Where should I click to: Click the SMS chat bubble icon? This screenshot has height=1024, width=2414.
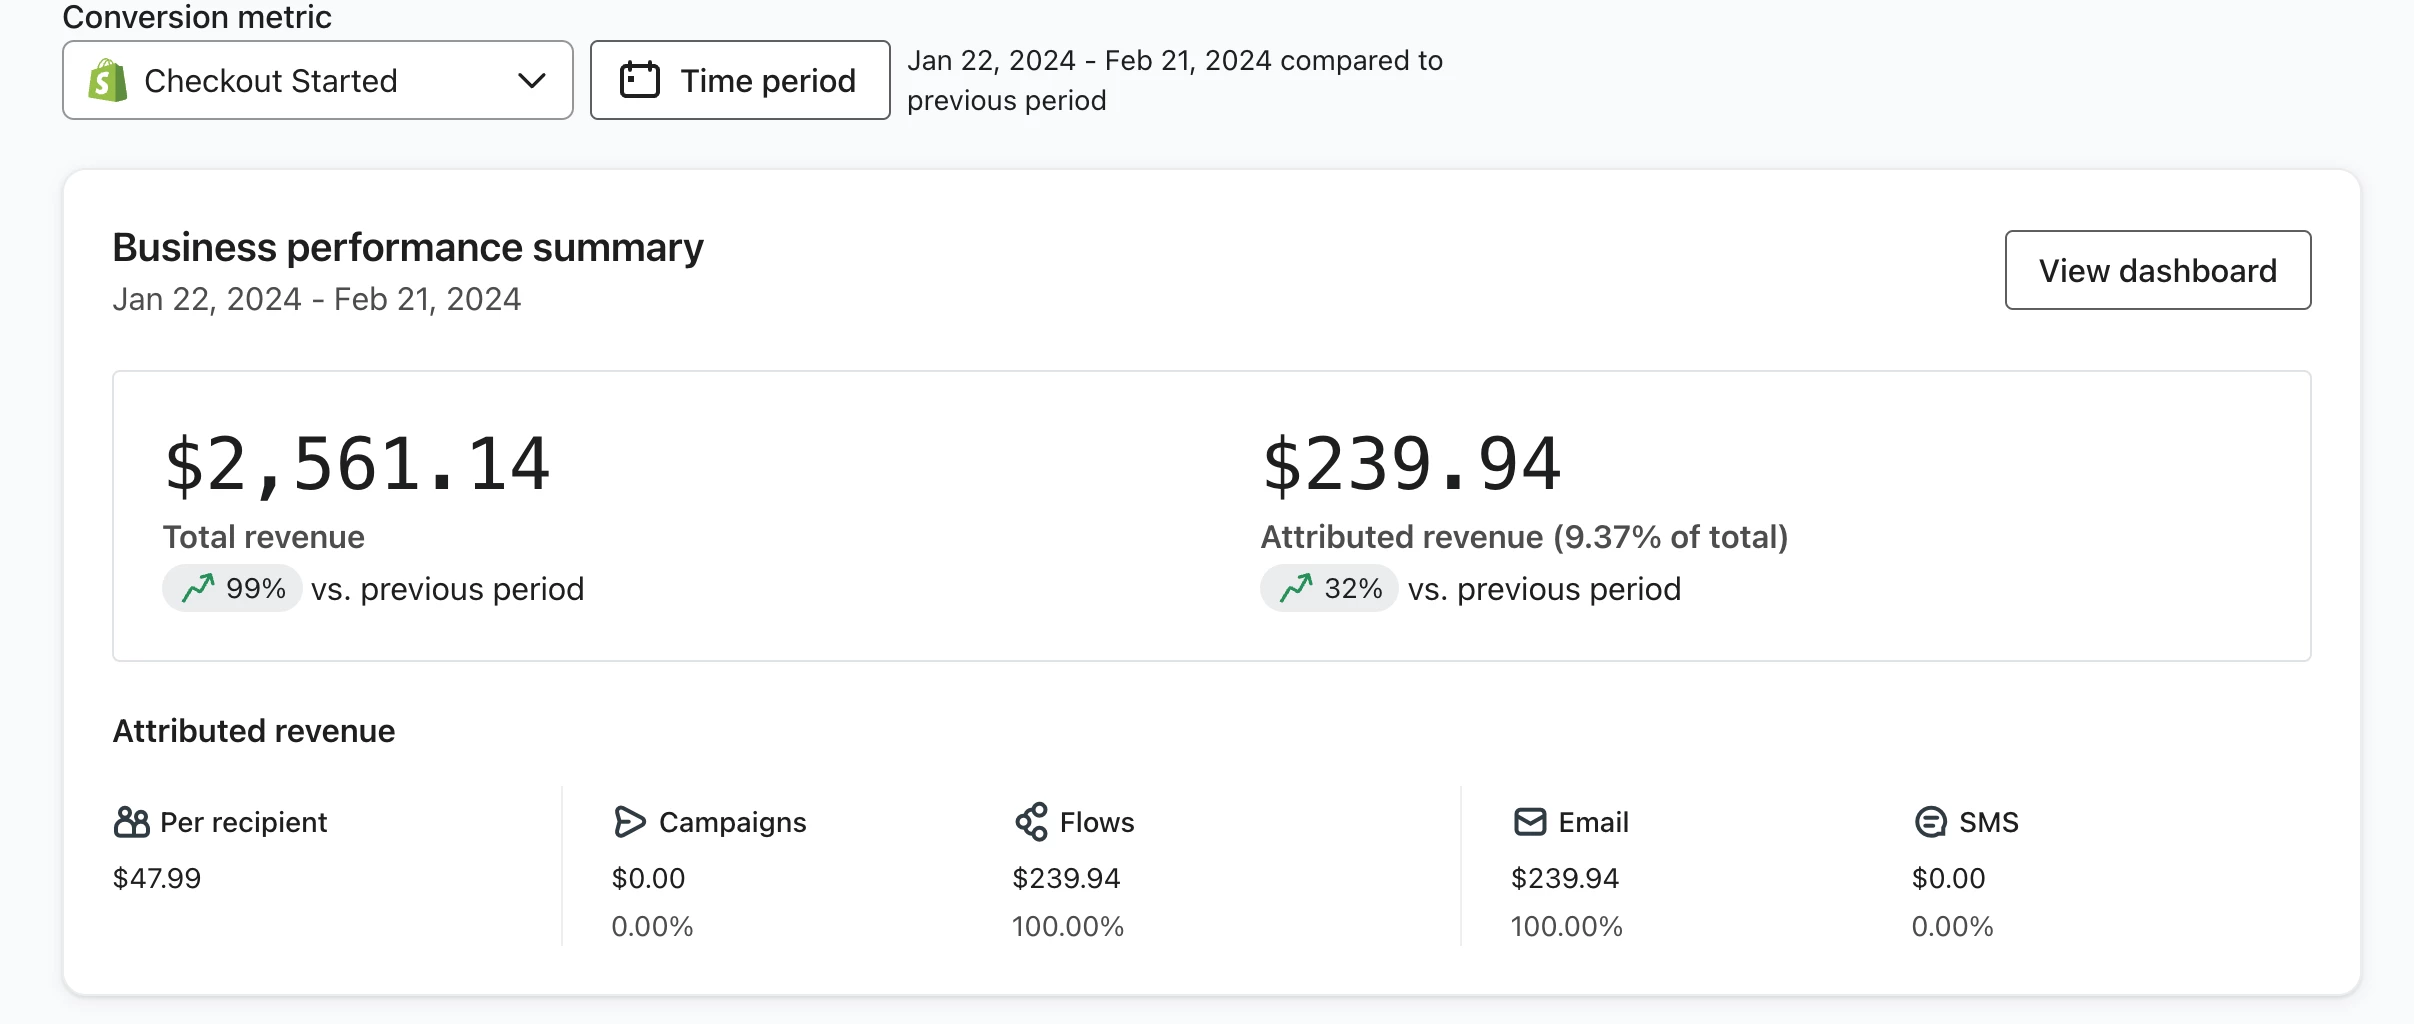pyautogui.click(x=1930, y=822)
